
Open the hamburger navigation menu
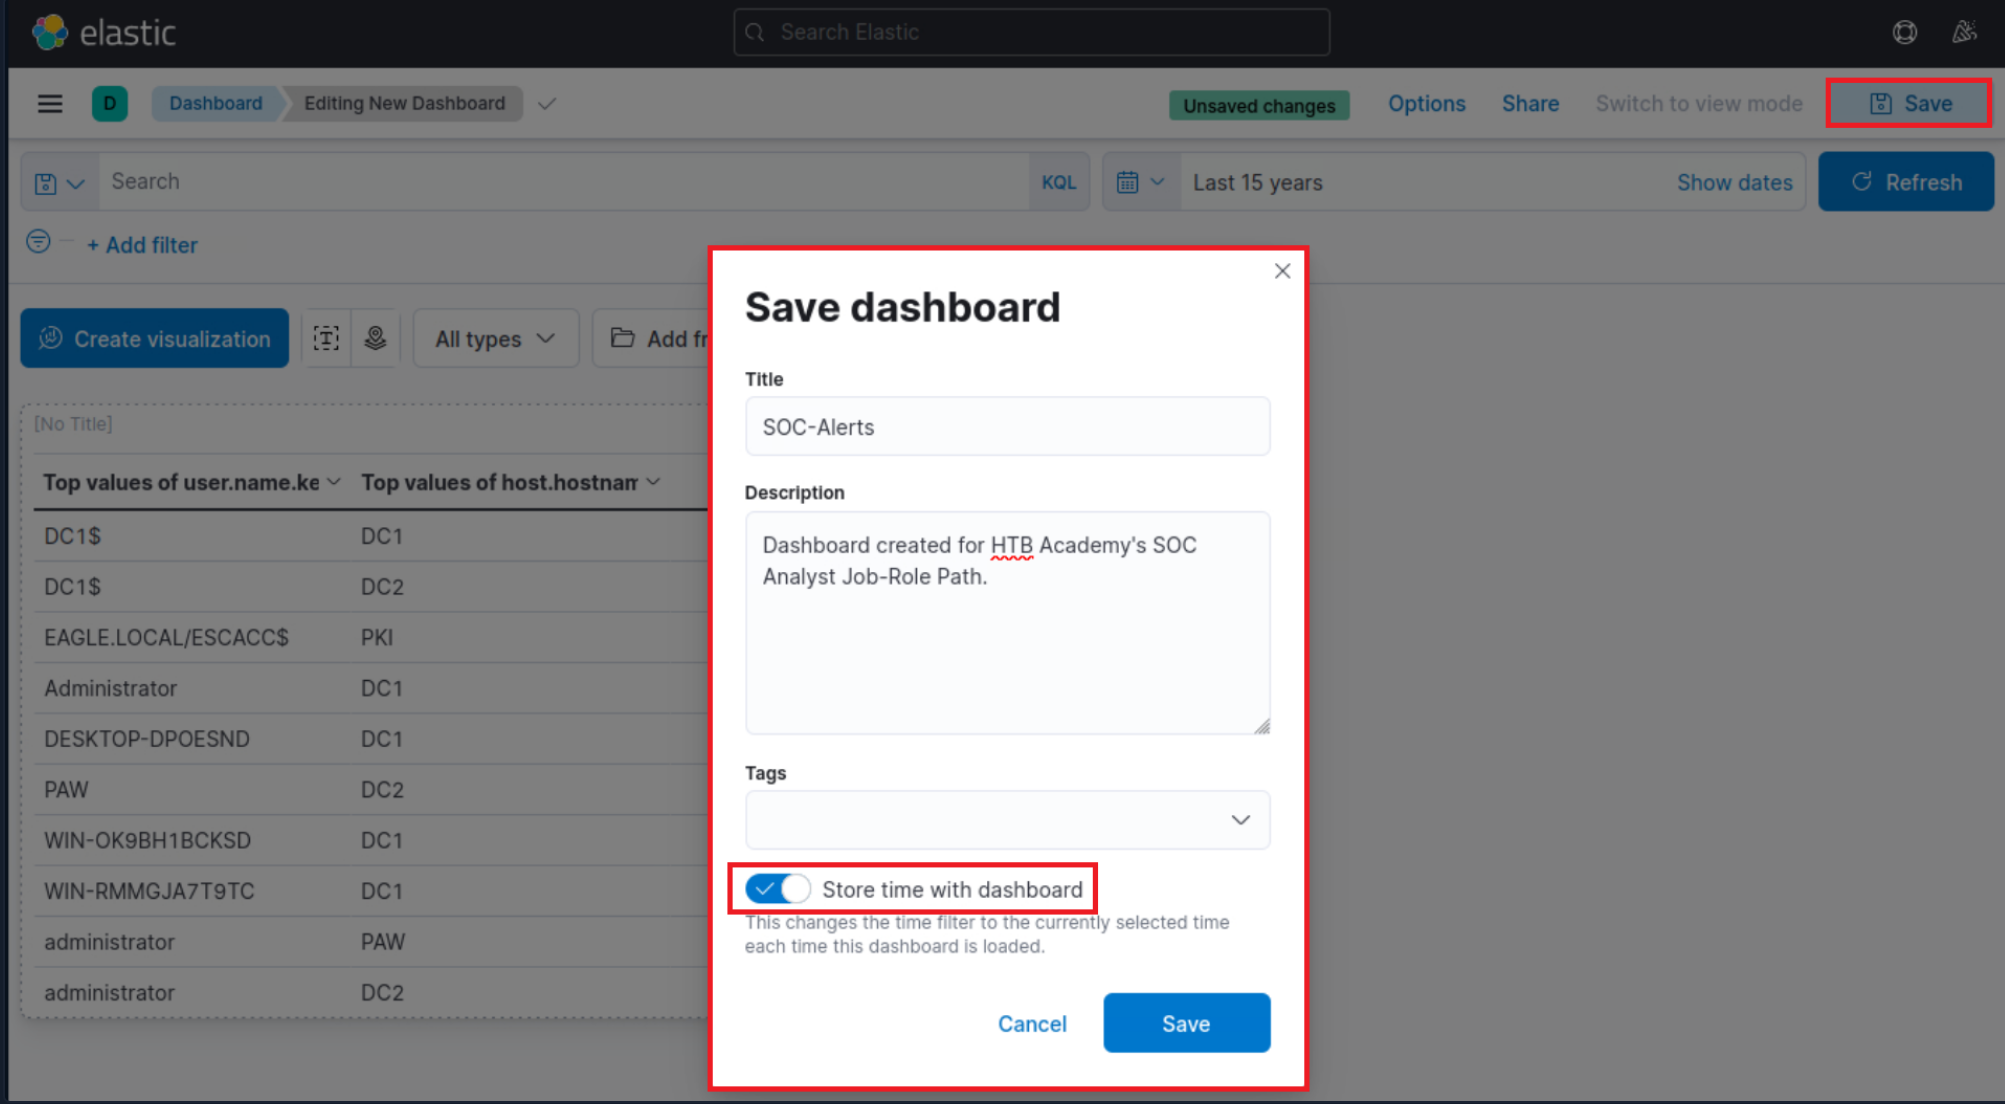coord(50,104)
